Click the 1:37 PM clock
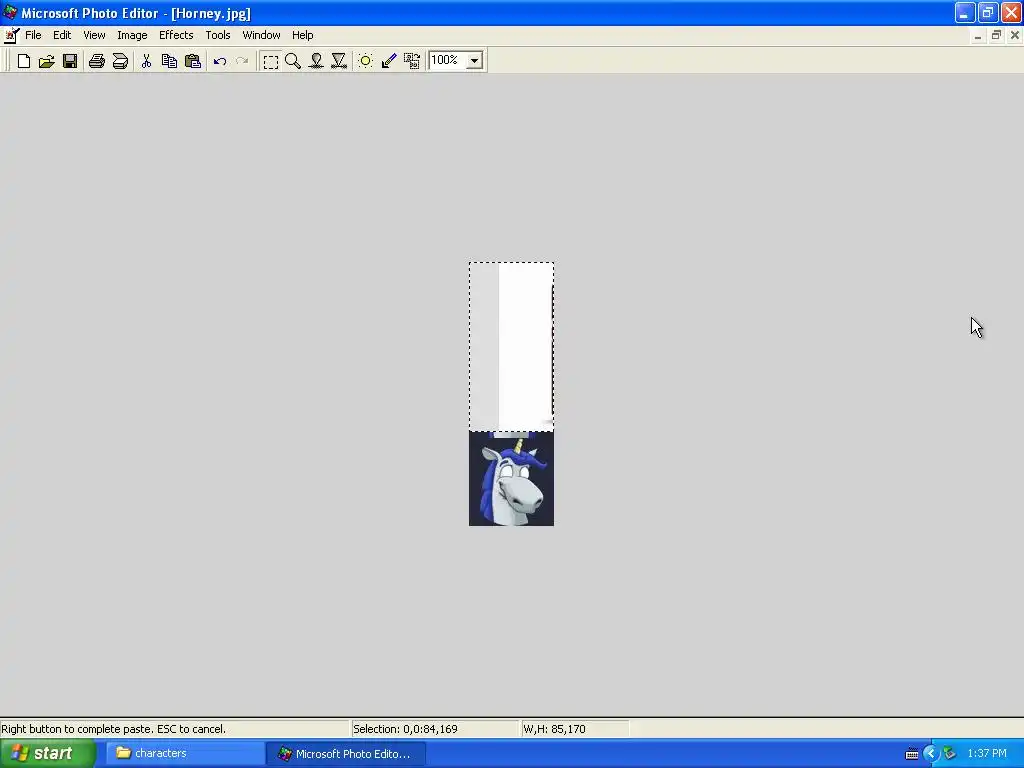Image resolution: width=1024 pixels, height=768 pixels. click(x=987, y=754)
